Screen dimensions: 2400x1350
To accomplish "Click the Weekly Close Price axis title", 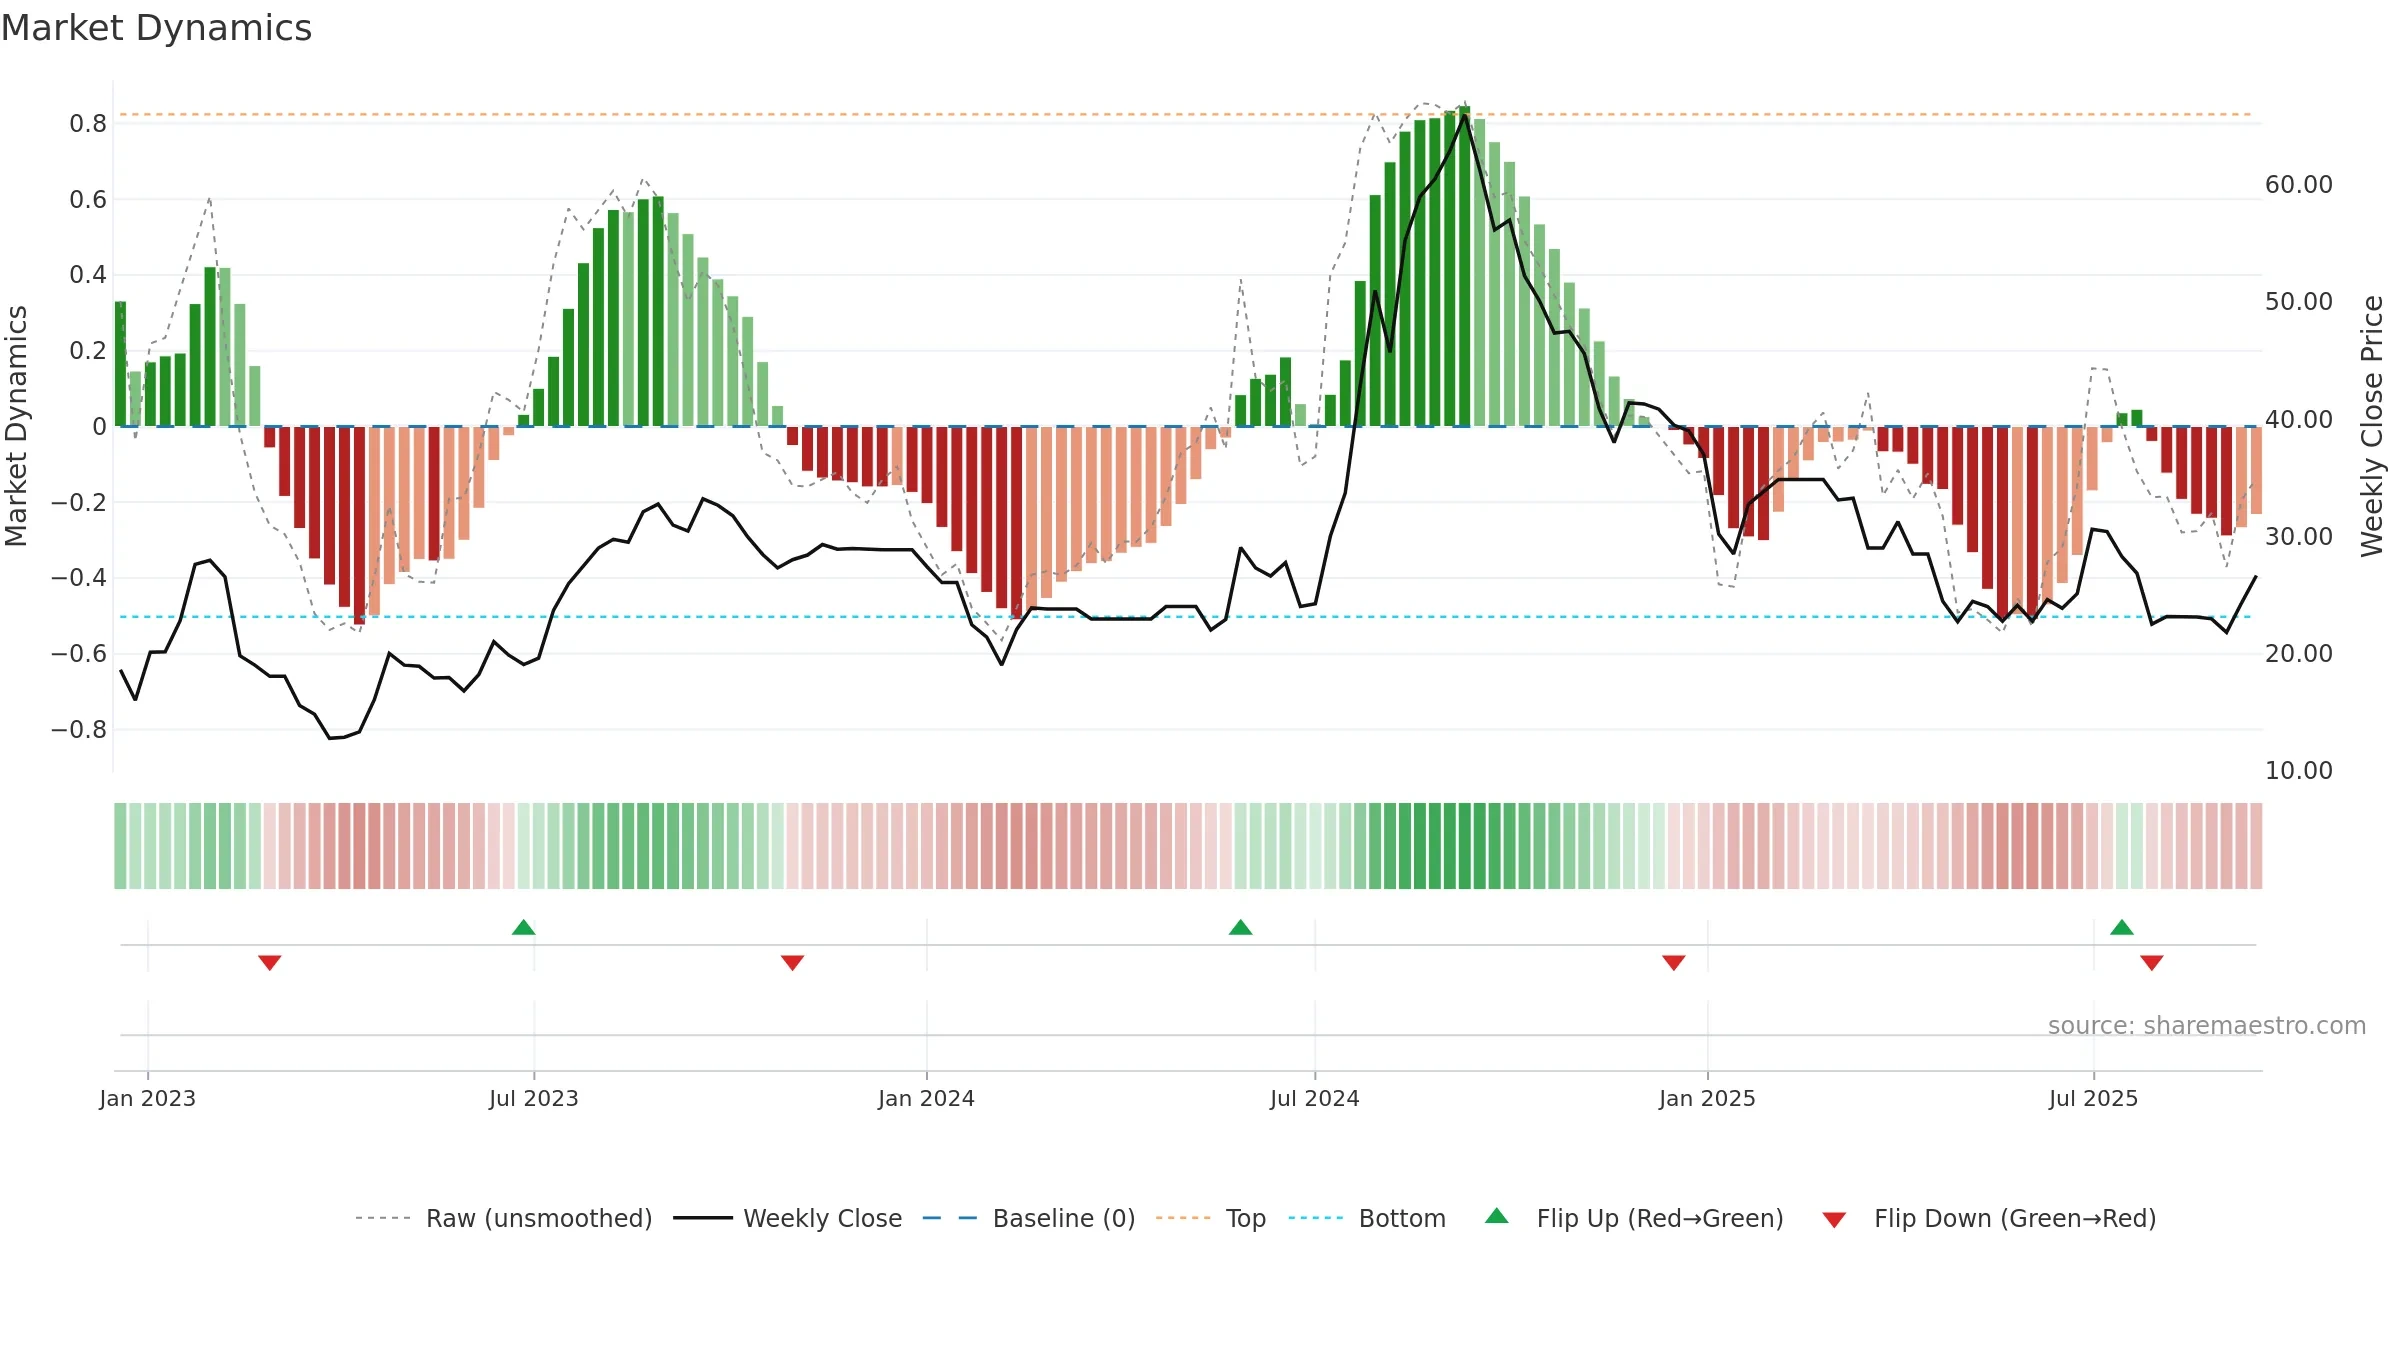I will (2372, 426).
